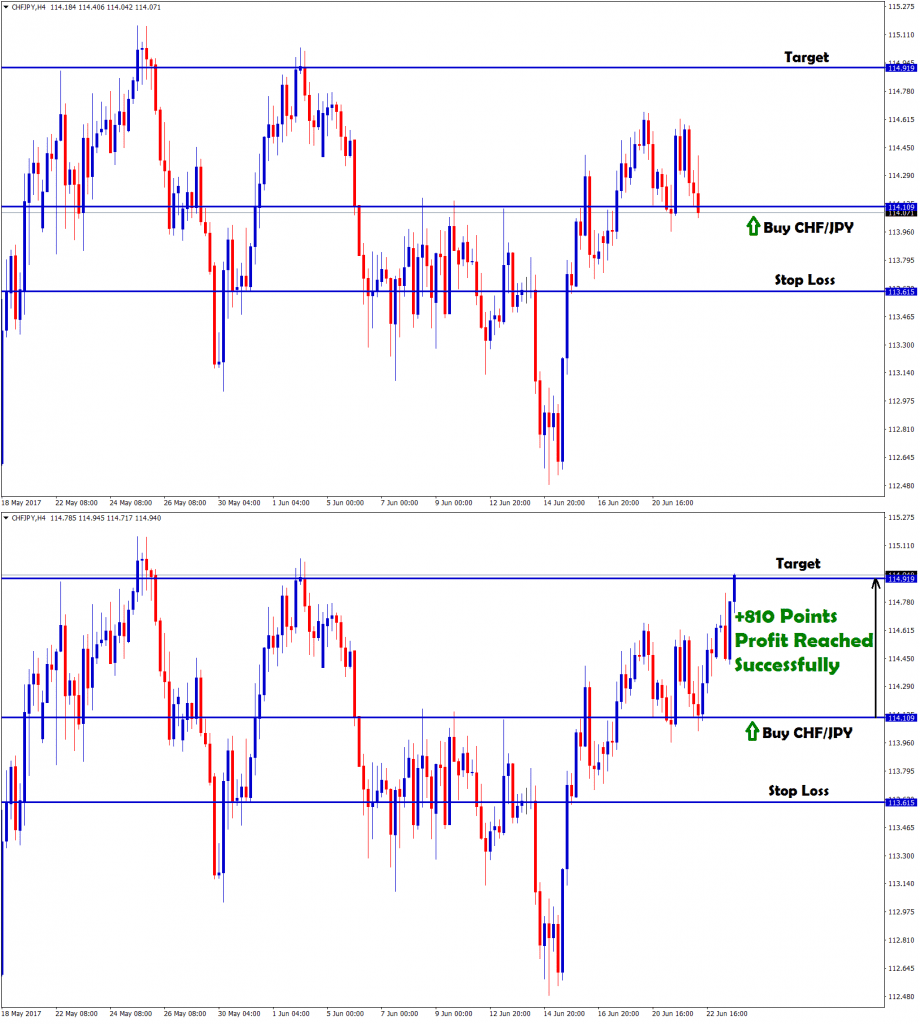The height and width of the screenshot is (1024, 920).
Task: Click the 114.919 target price tag in top chart
Action: [901, 68]
